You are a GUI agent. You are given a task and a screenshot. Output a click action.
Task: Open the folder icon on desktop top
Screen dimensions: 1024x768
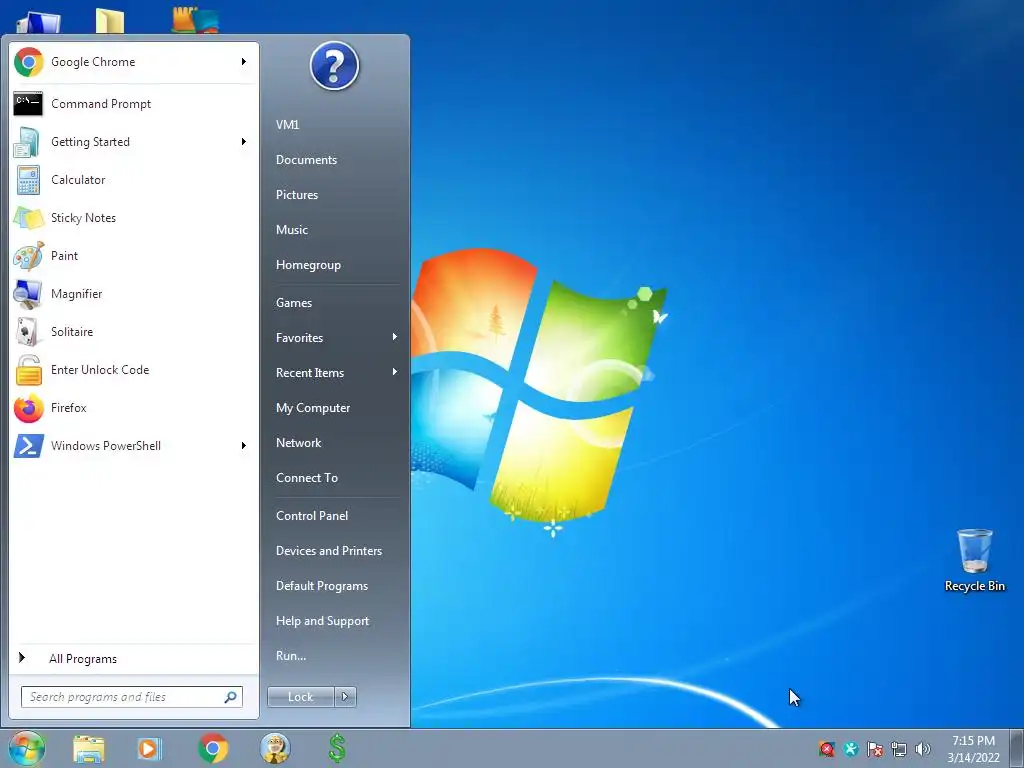pyautogui.click(x=110, y=20)
